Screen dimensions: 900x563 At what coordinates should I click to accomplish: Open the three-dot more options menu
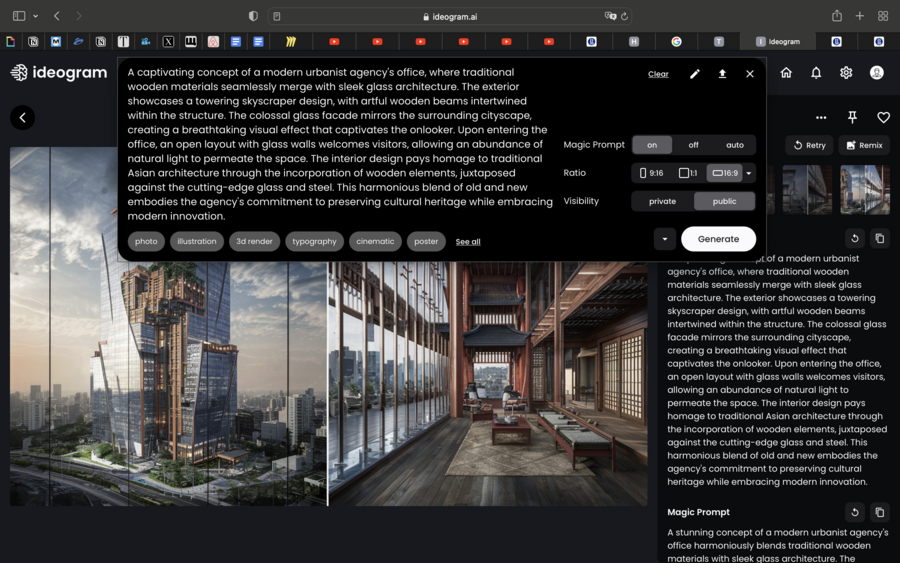(821, 117)
